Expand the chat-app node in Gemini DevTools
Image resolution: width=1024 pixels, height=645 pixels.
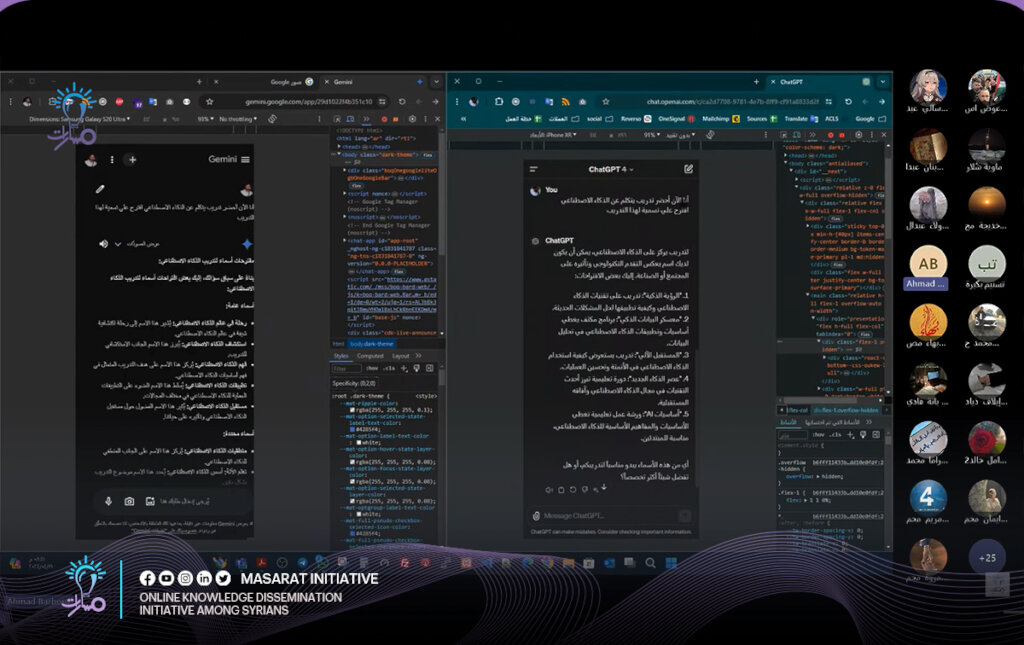345,241
